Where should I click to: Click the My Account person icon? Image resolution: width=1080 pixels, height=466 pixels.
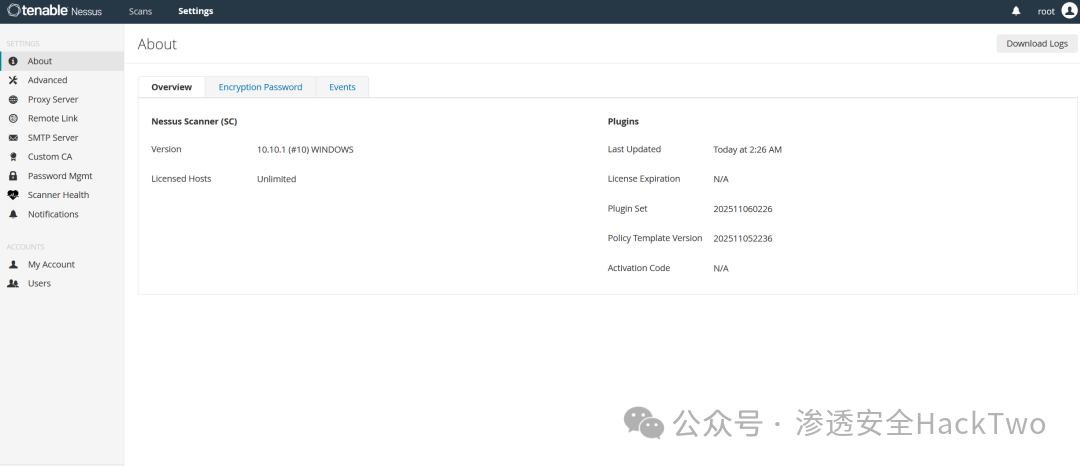click(x=13, y=264)
